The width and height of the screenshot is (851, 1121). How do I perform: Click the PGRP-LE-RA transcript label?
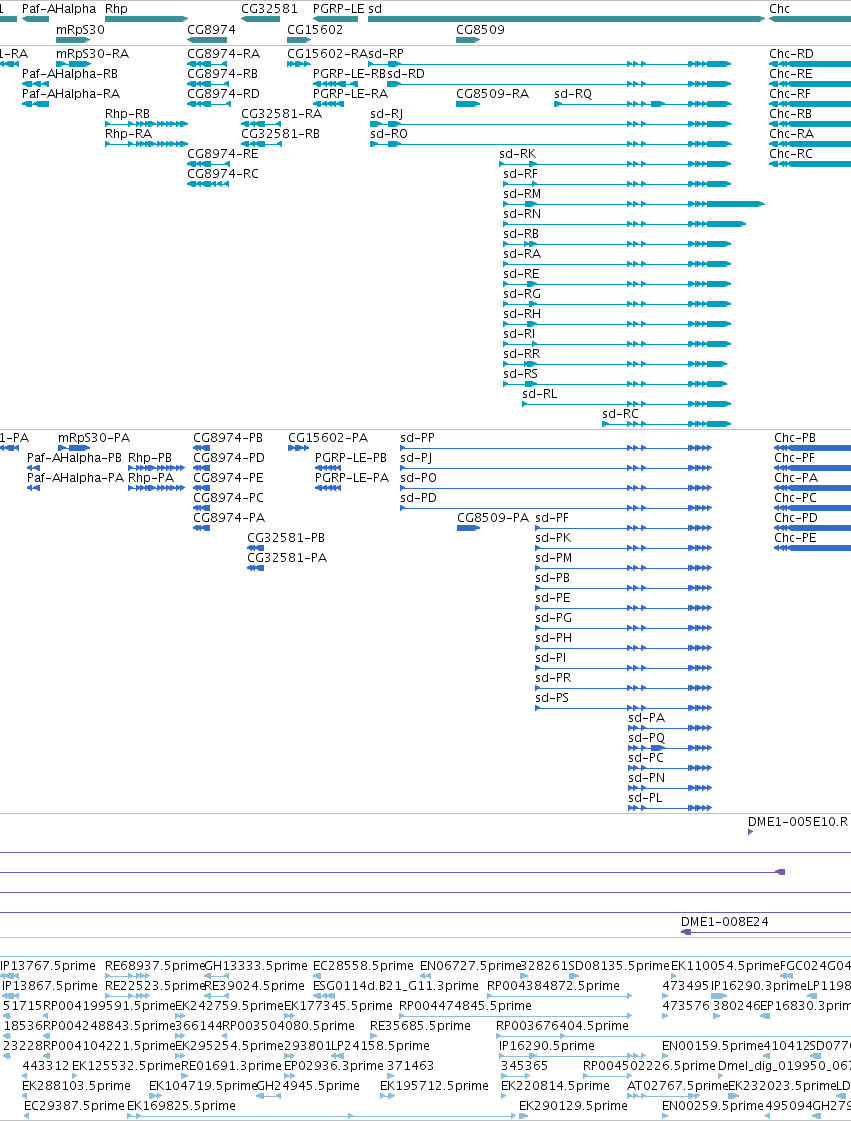(350, 94)
